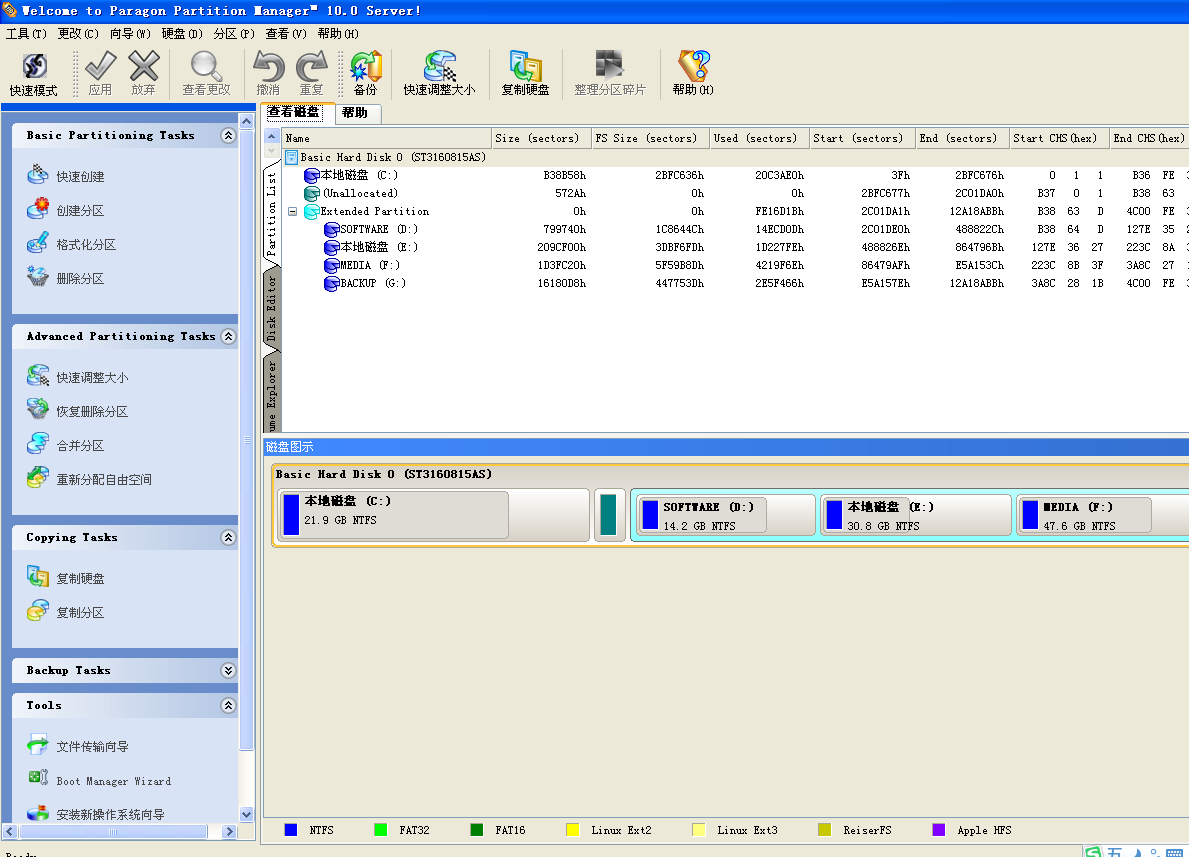
Task: Choose 格式化分区 in the sidebar
Action: pos(86,245)
